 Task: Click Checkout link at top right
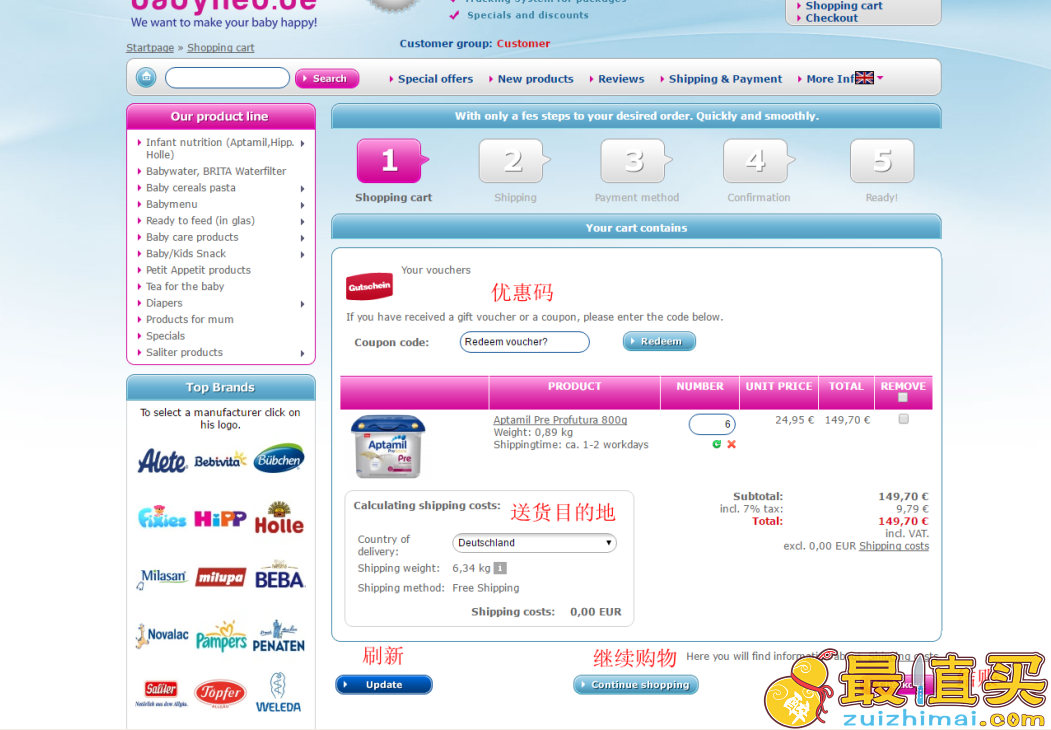pyautogui.click(x=831, y=18)
